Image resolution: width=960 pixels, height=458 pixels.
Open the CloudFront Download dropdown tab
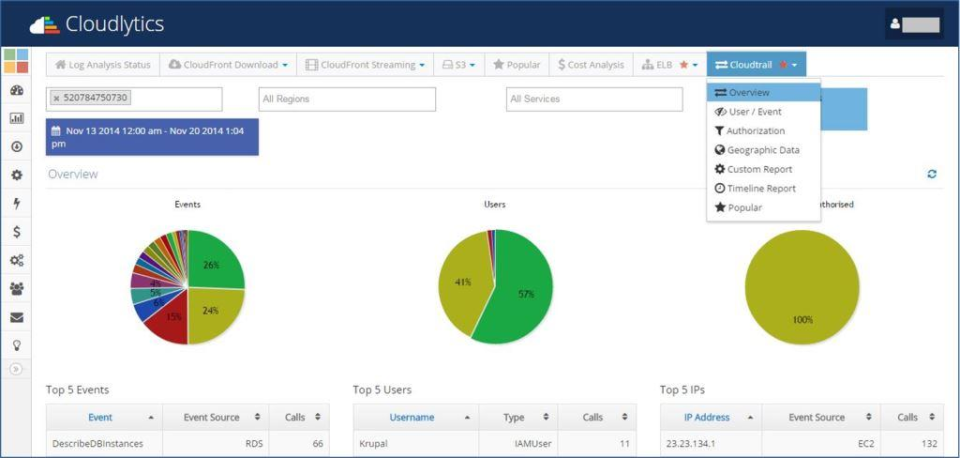228,64
